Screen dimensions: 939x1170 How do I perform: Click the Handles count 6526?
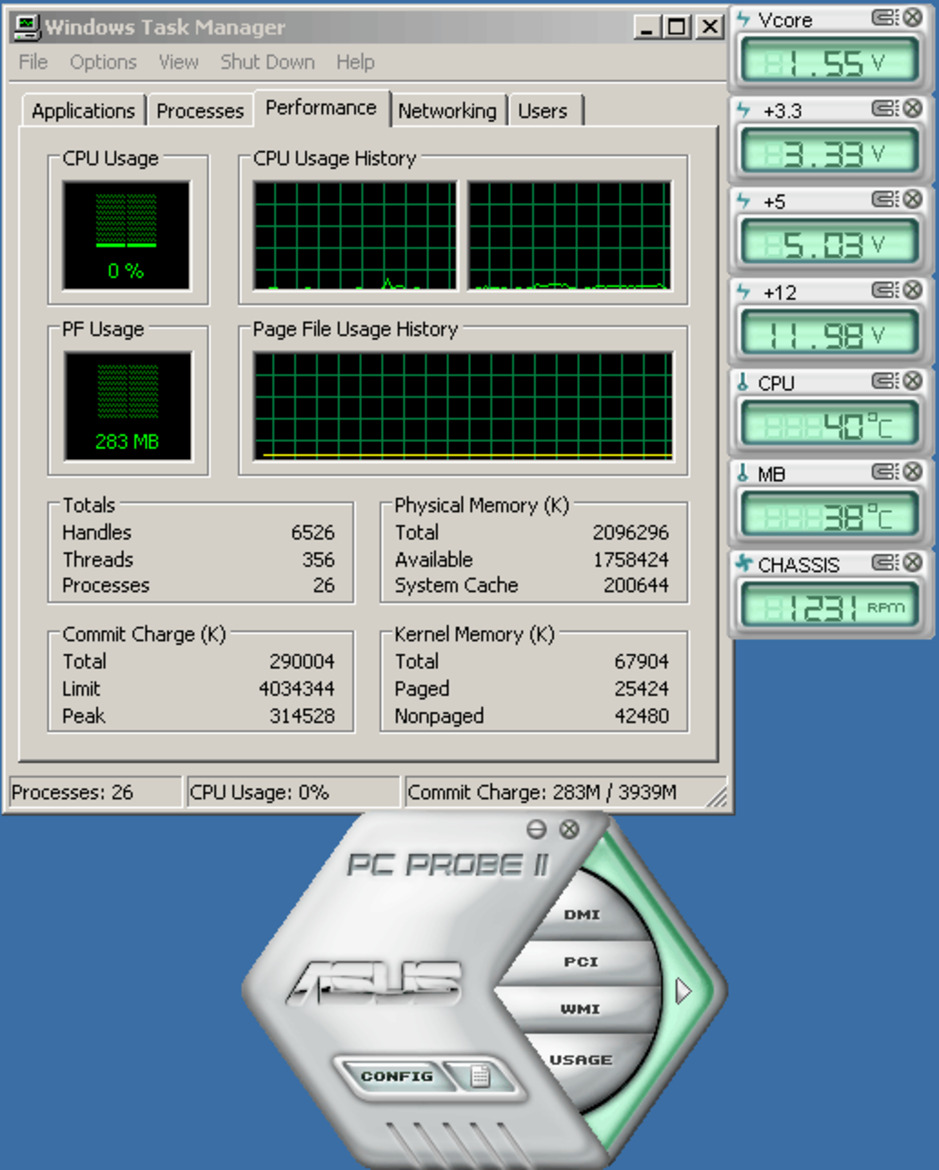tap(313, 533)
